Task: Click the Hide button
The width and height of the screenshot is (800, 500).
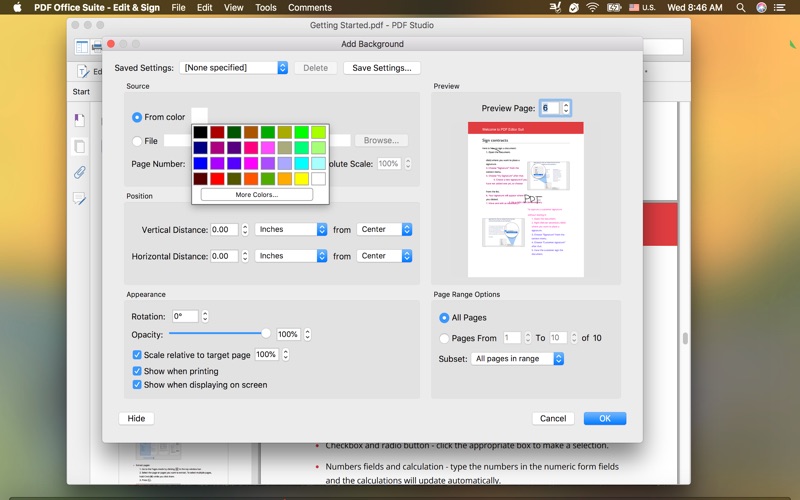Action: [x=136, y=418]
